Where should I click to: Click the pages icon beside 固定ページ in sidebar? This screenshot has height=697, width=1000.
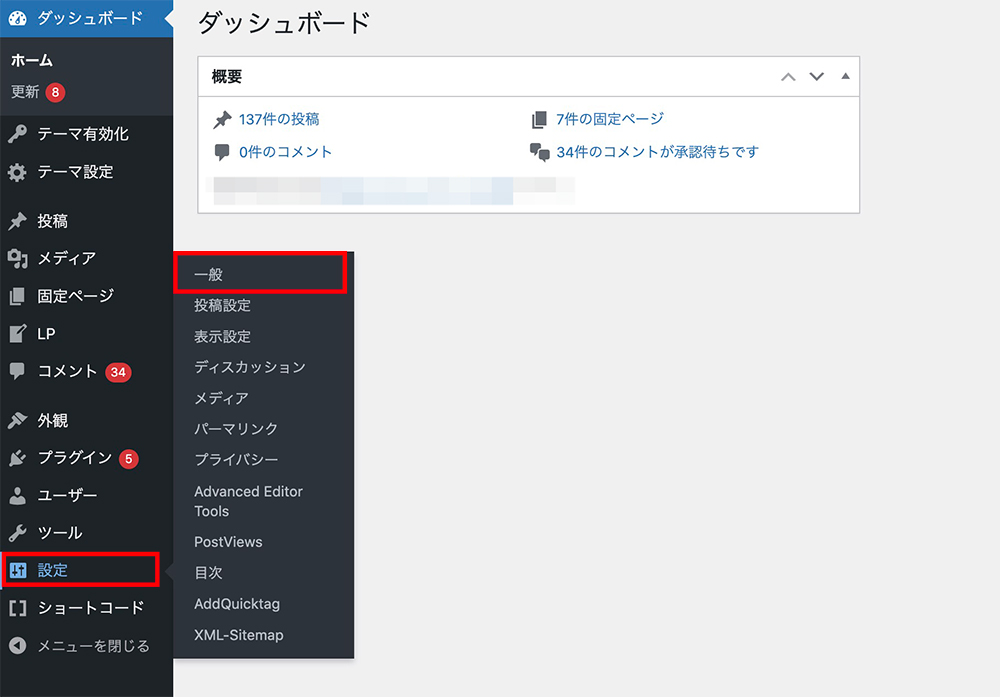(18, 296)
